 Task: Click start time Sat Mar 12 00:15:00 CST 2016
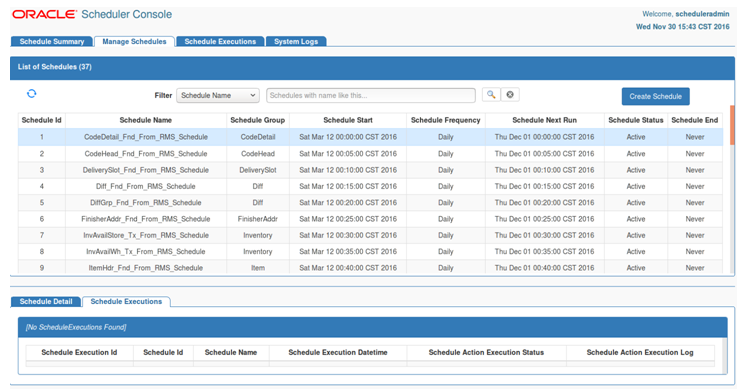coord(348,186)
